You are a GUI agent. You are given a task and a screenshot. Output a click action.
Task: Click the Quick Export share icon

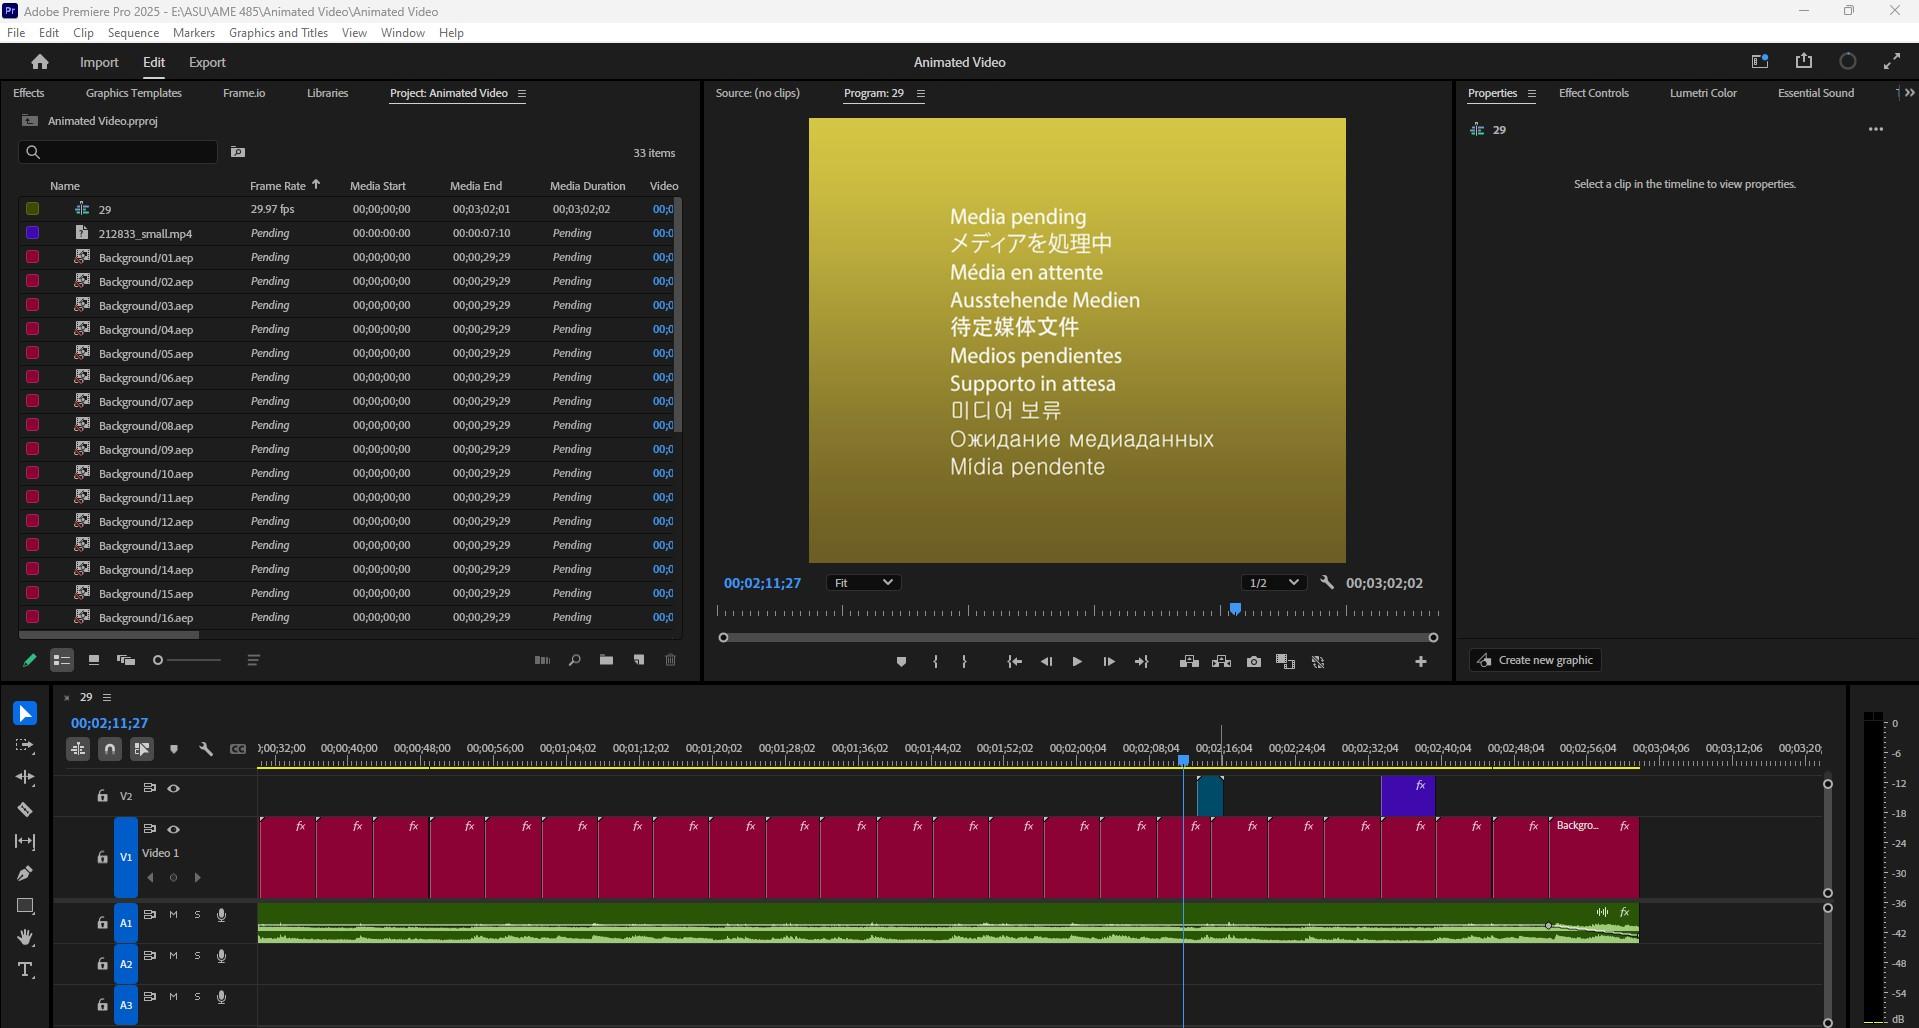pyautogui.click(x=1804, y=62)
